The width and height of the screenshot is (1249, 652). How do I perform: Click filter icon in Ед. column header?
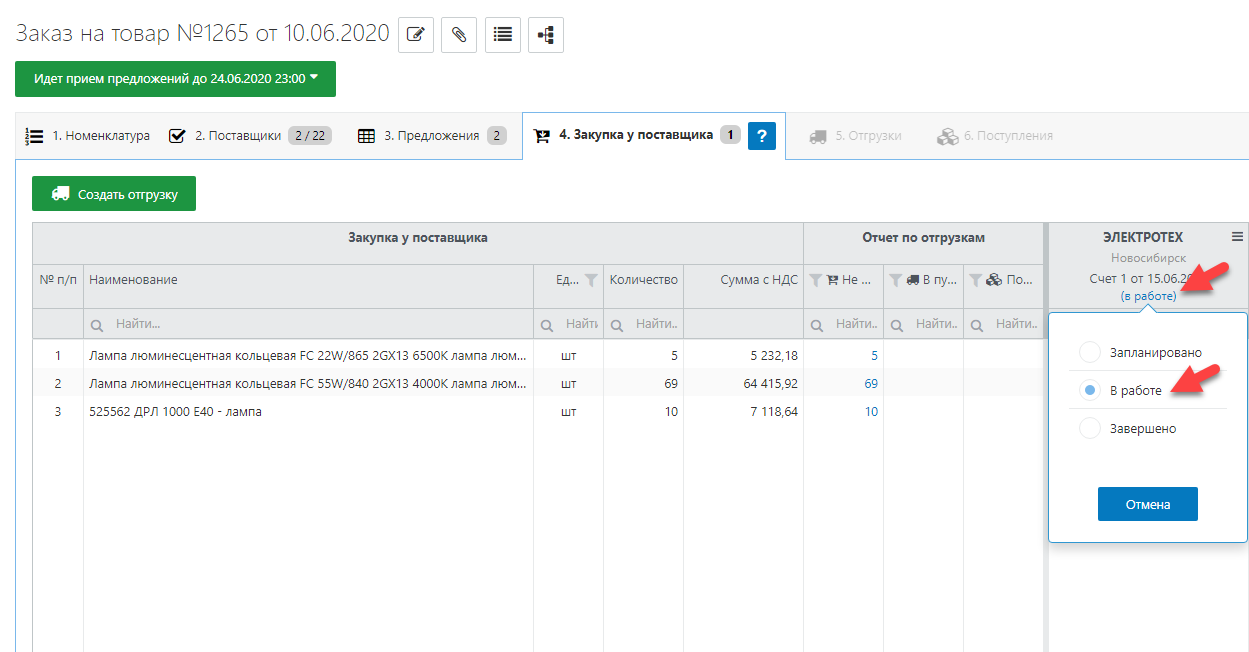pos(591,280)
